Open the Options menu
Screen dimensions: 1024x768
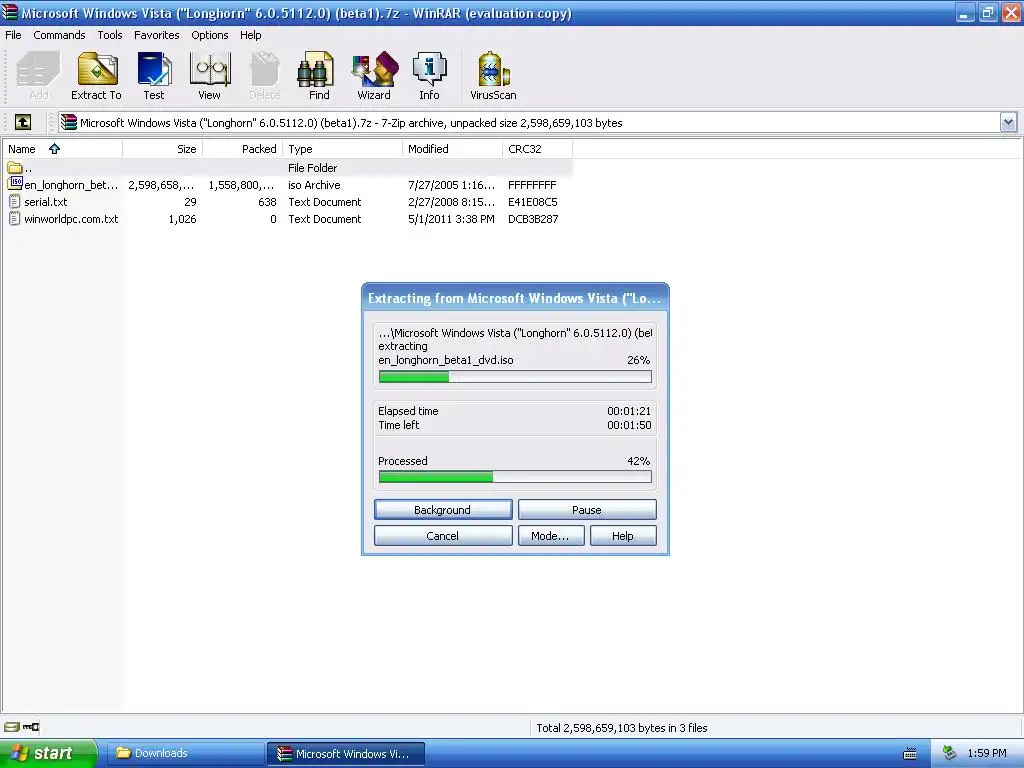point(210,35)
